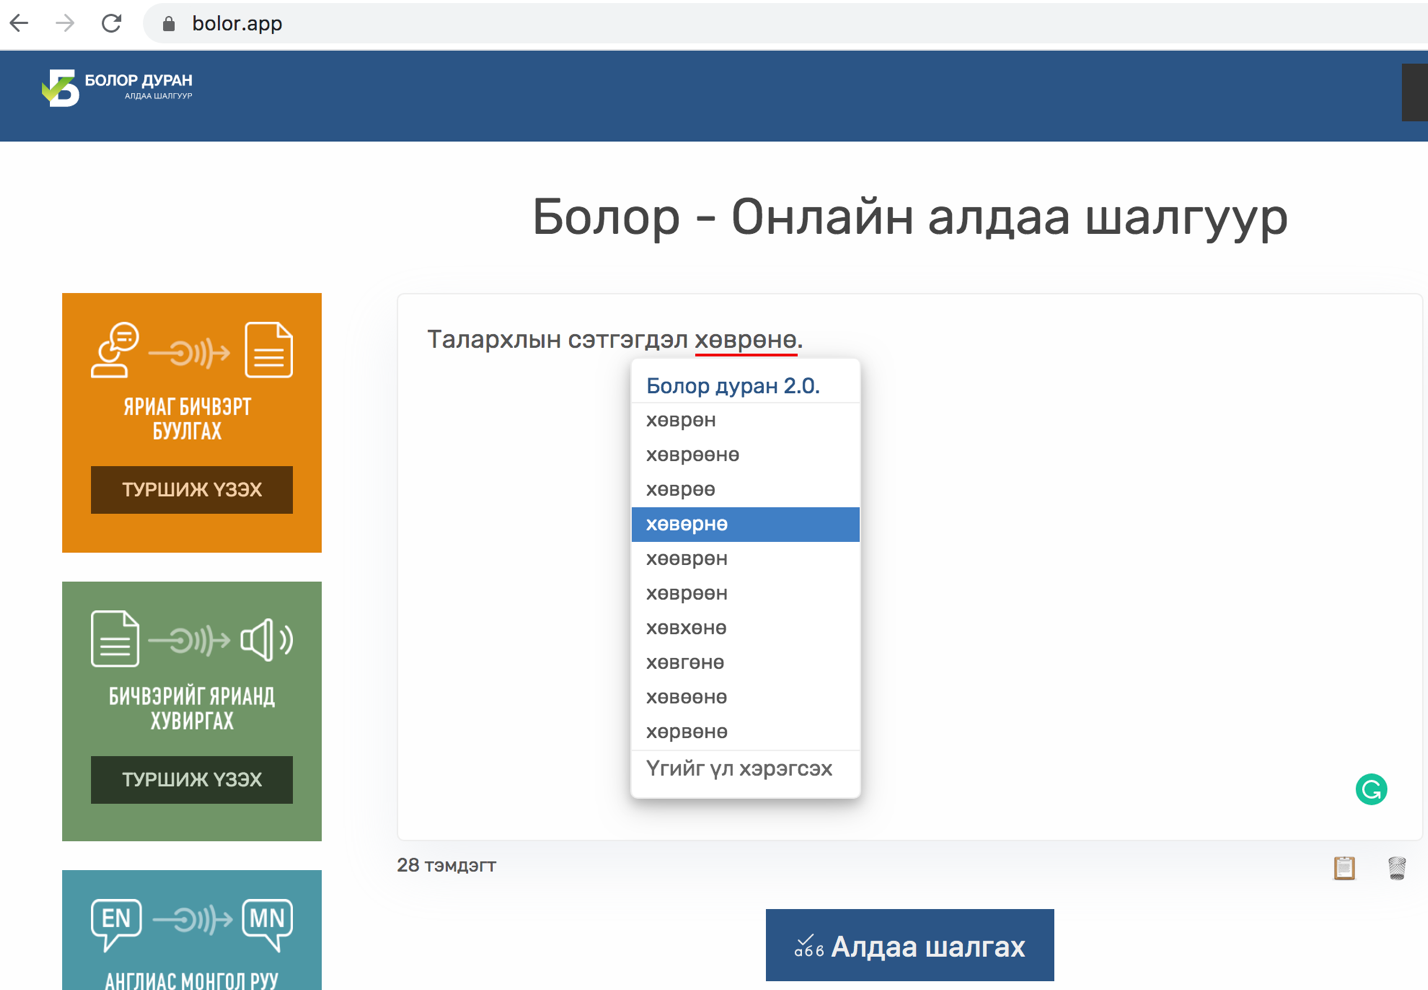Click the EN to MN translation icon

point(191,920)
